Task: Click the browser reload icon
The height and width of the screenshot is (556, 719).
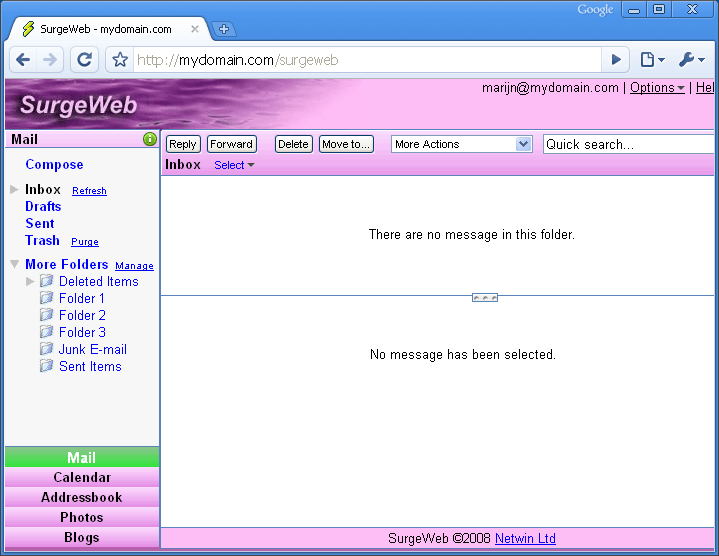Action: pos(84,60)
